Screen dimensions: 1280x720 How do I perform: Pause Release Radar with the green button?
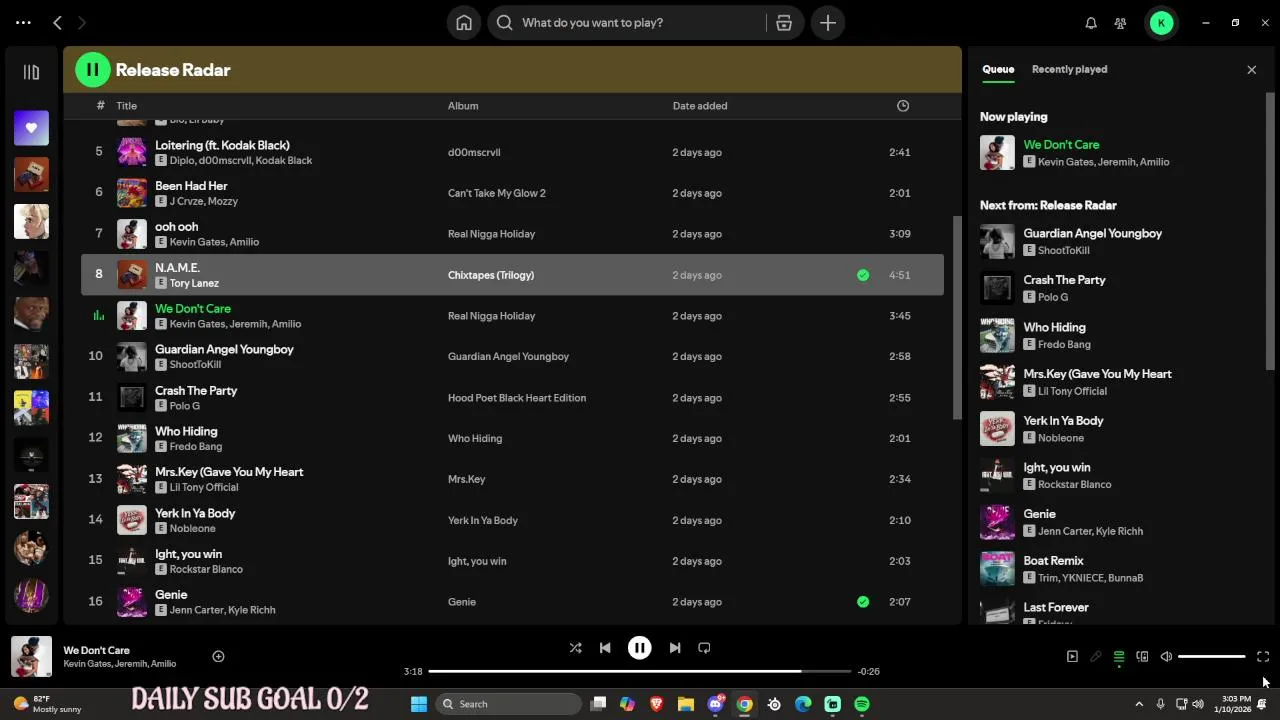tap(92, 70)
